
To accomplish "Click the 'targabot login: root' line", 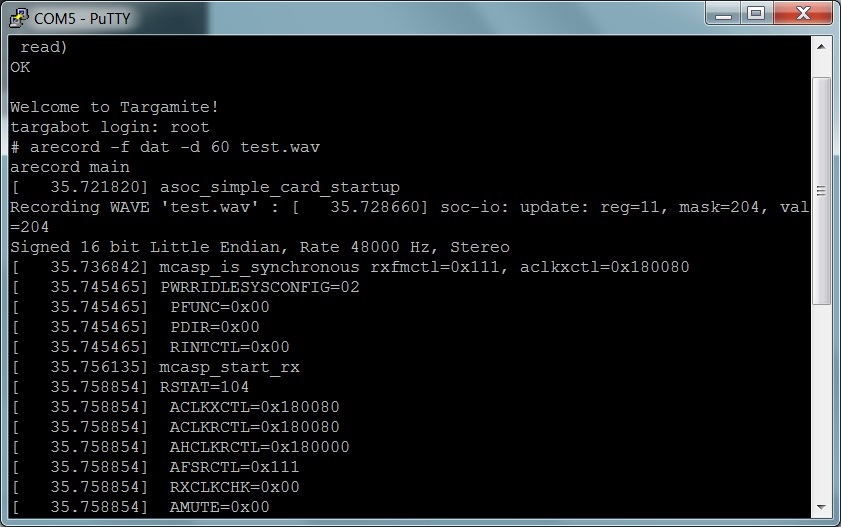I will point(110,127).
